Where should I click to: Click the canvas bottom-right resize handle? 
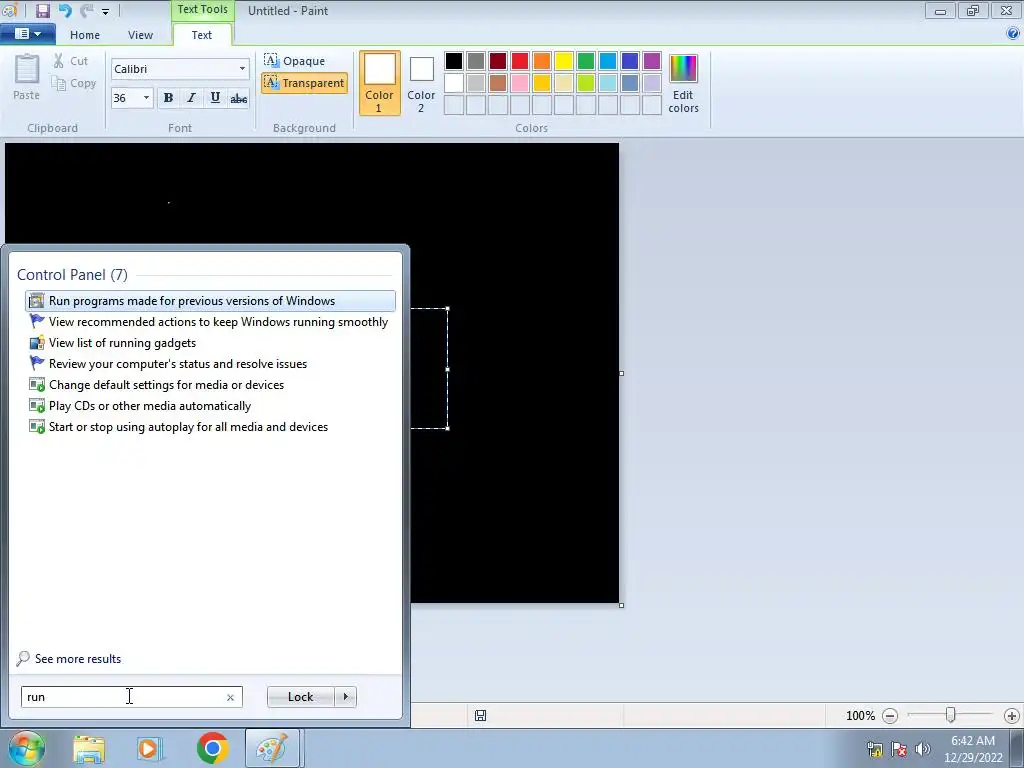coord(621,605)
